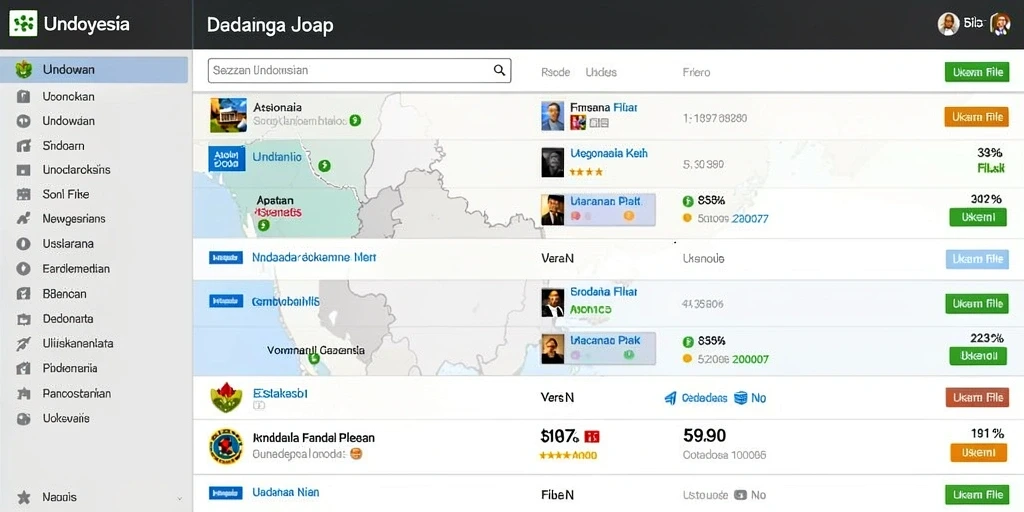
Task: Open the Uconockan sidebar icon
Action: click(24, 97)
